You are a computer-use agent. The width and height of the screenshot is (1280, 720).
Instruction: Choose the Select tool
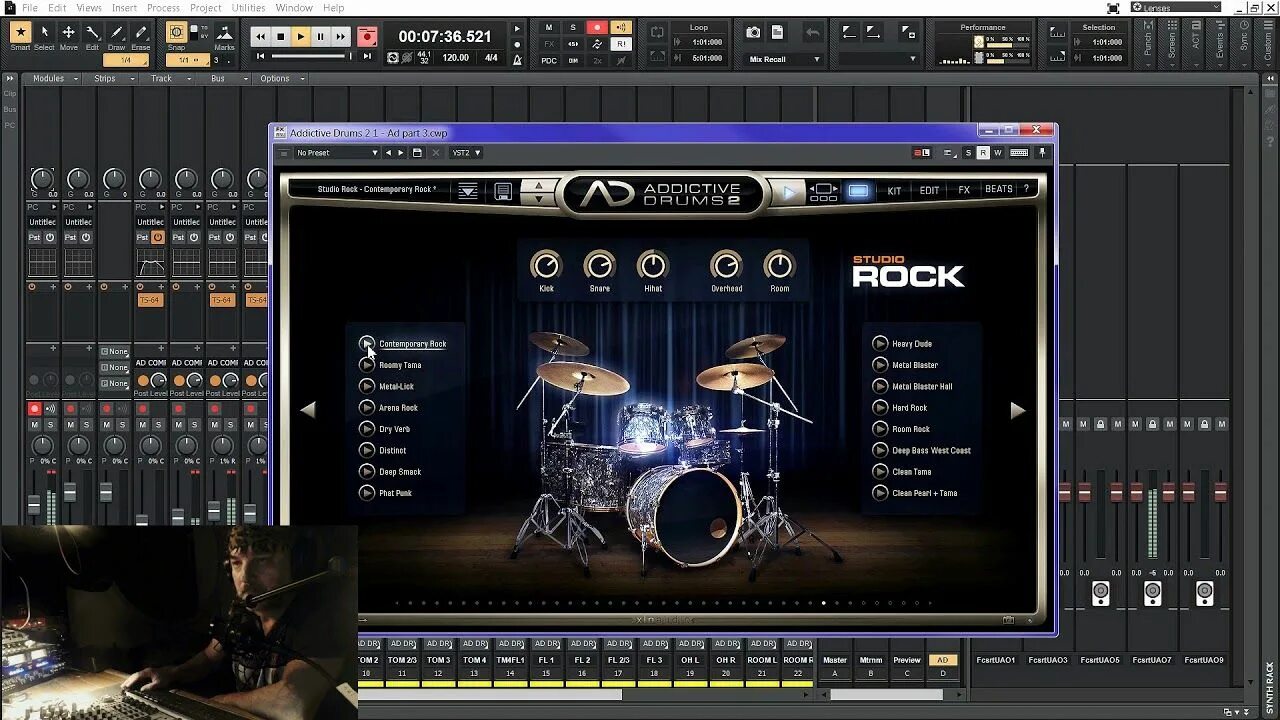click(x=44, y=36)
